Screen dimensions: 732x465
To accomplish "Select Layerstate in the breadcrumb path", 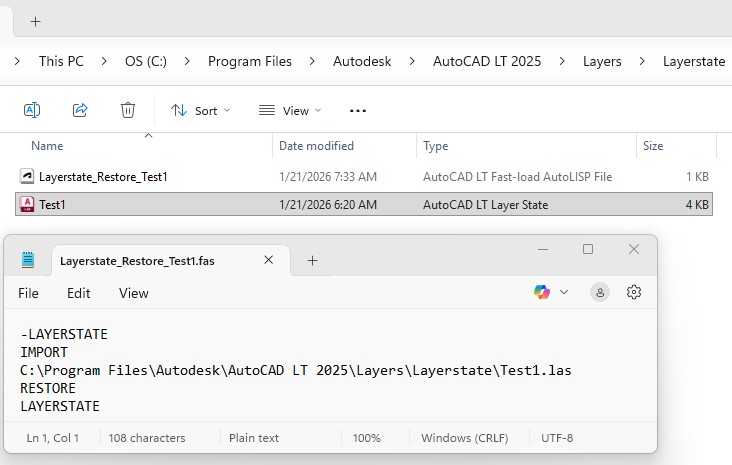I will [694, 61].
